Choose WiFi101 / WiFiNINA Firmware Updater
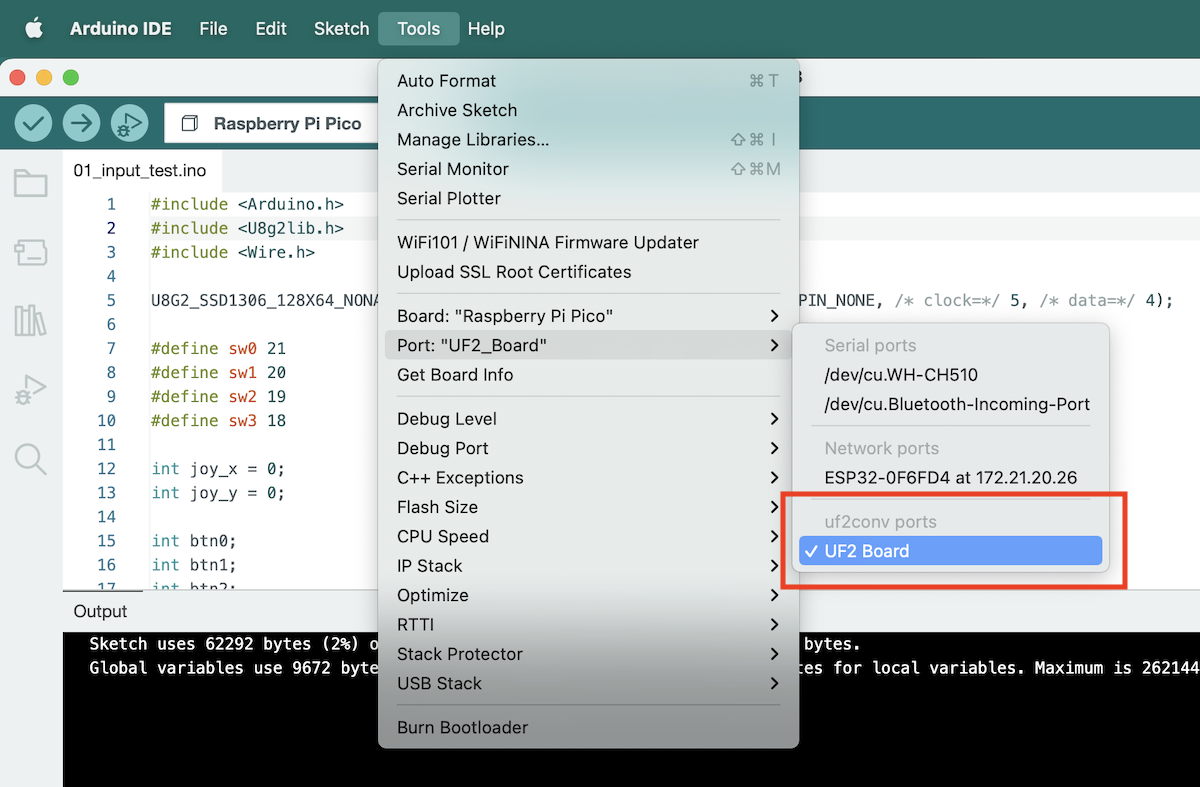This screenshot has width=1200, height=787. (x=589, y=242)
